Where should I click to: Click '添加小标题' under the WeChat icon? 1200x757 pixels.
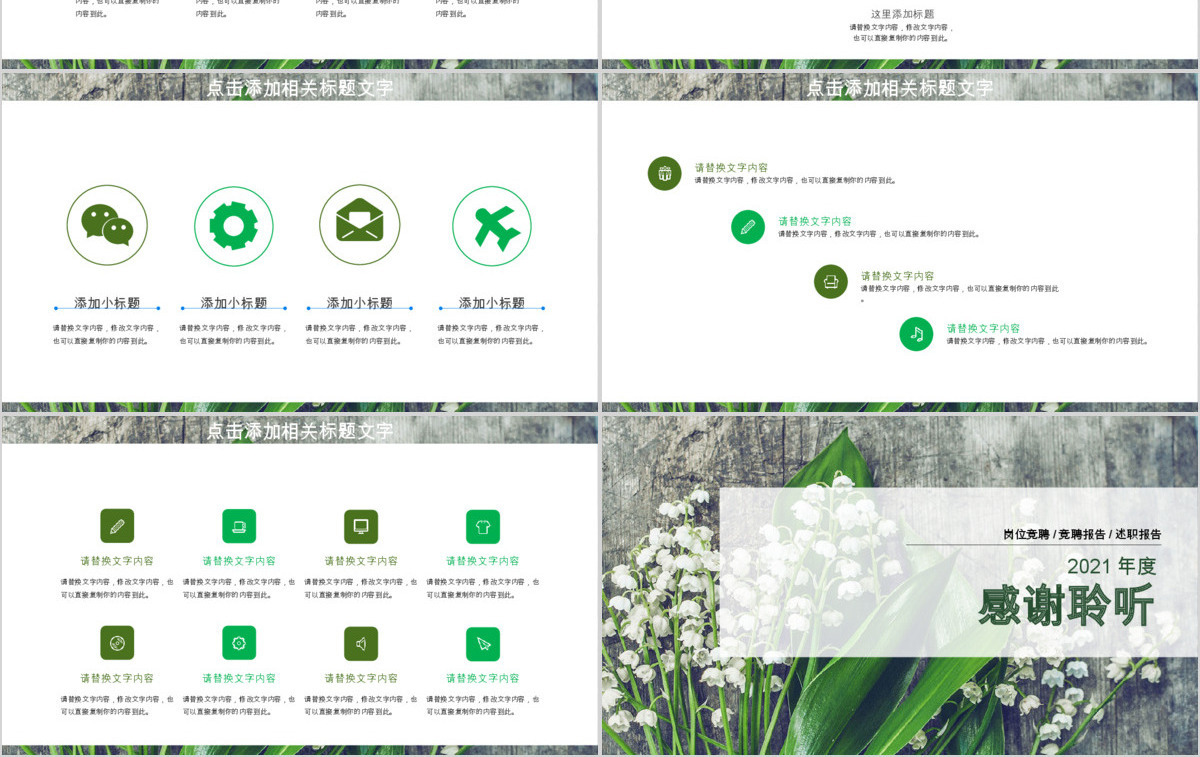pos(107,303)
